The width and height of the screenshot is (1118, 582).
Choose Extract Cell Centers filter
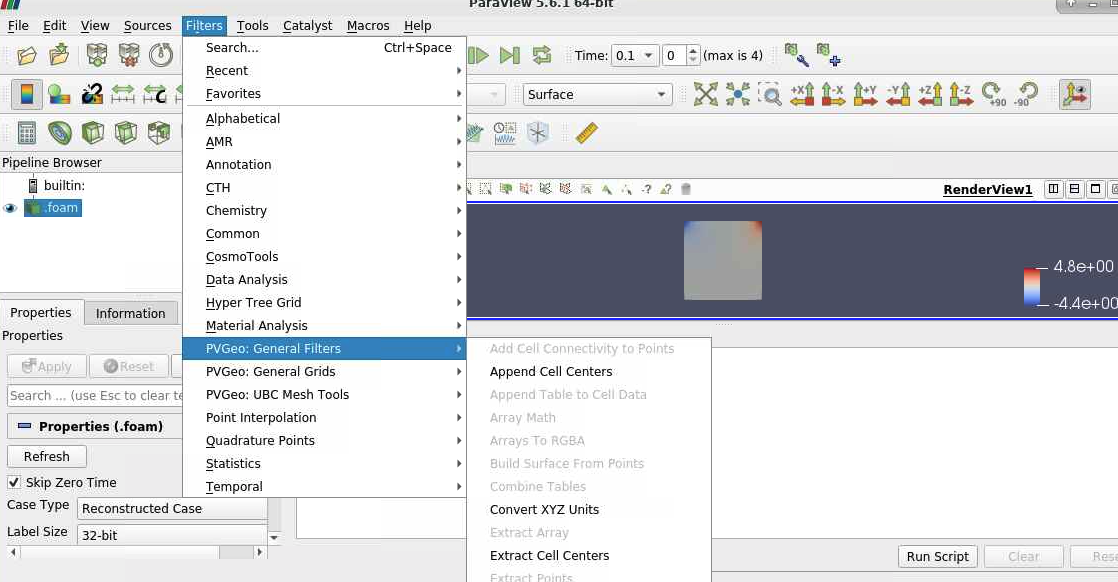pyautogui.click(x=589, y=556)
